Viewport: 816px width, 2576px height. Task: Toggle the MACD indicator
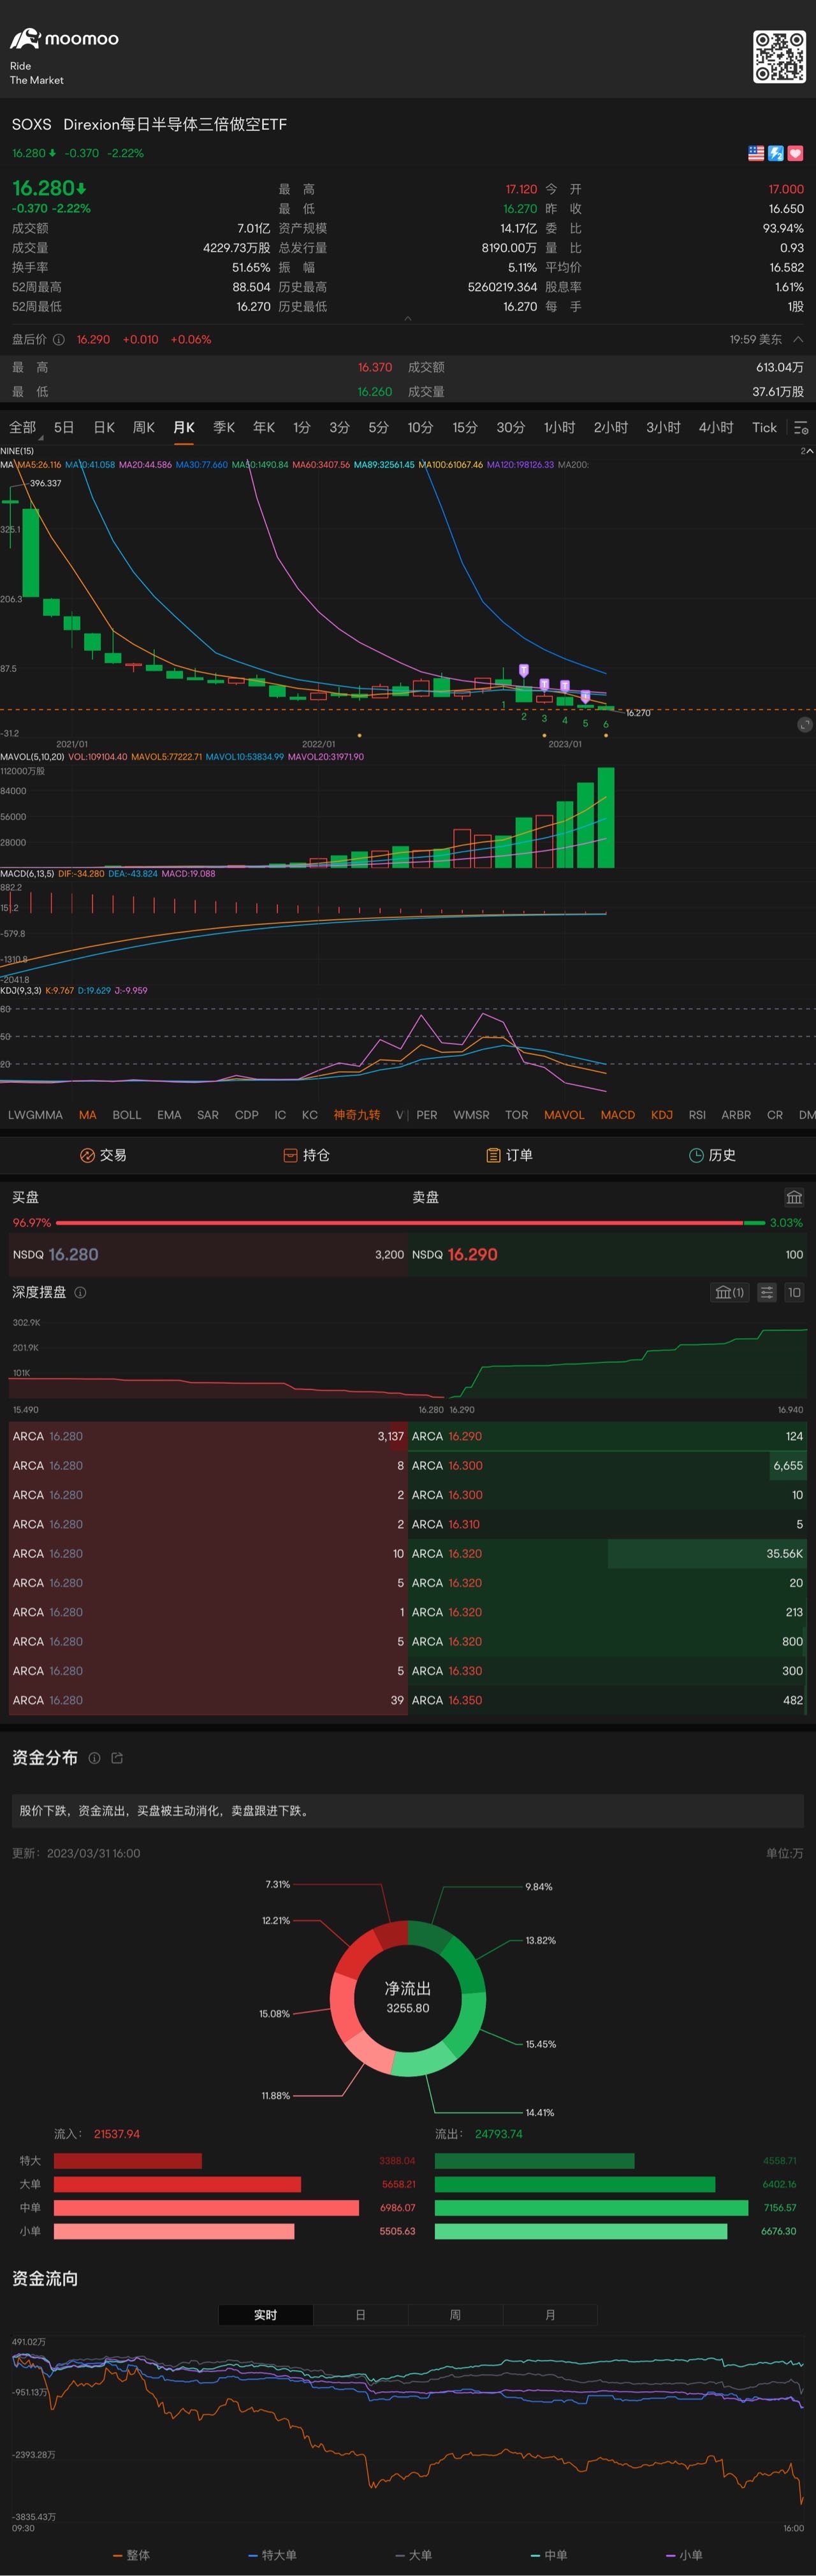(618, 1114)
